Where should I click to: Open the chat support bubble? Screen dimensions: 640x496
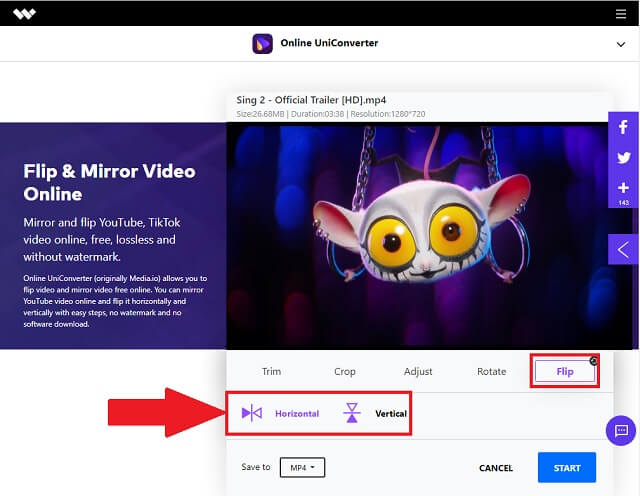coord(621,430)
